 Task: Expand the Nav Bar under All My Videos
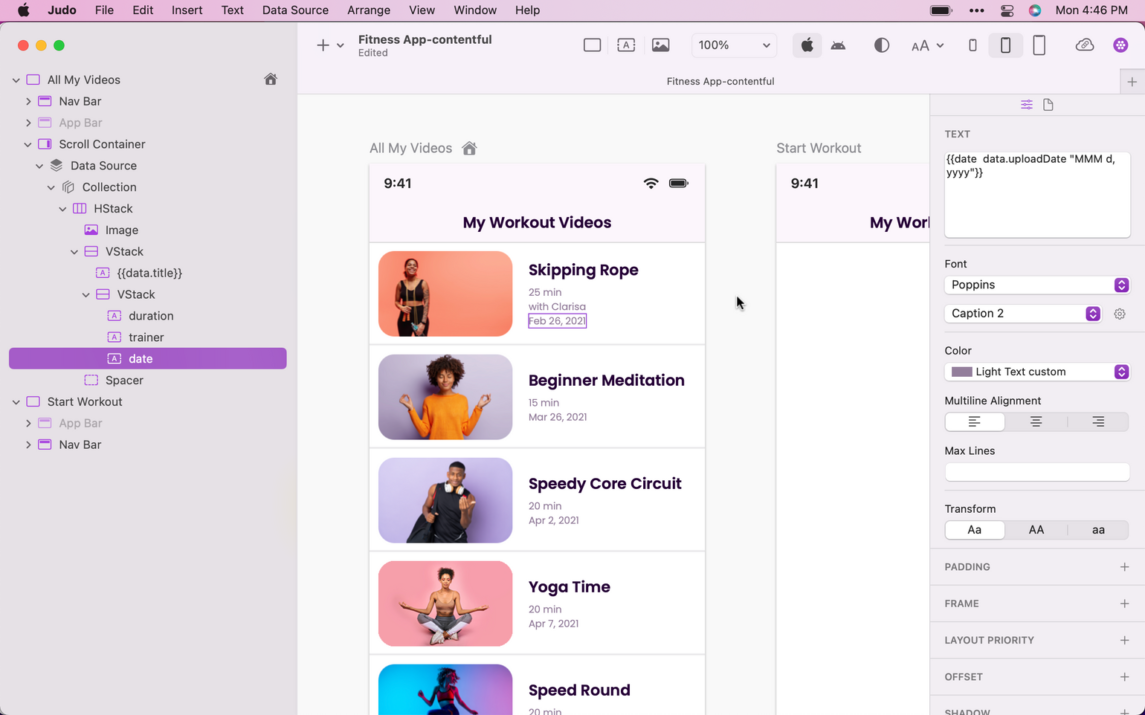click(x=28, y=102)
